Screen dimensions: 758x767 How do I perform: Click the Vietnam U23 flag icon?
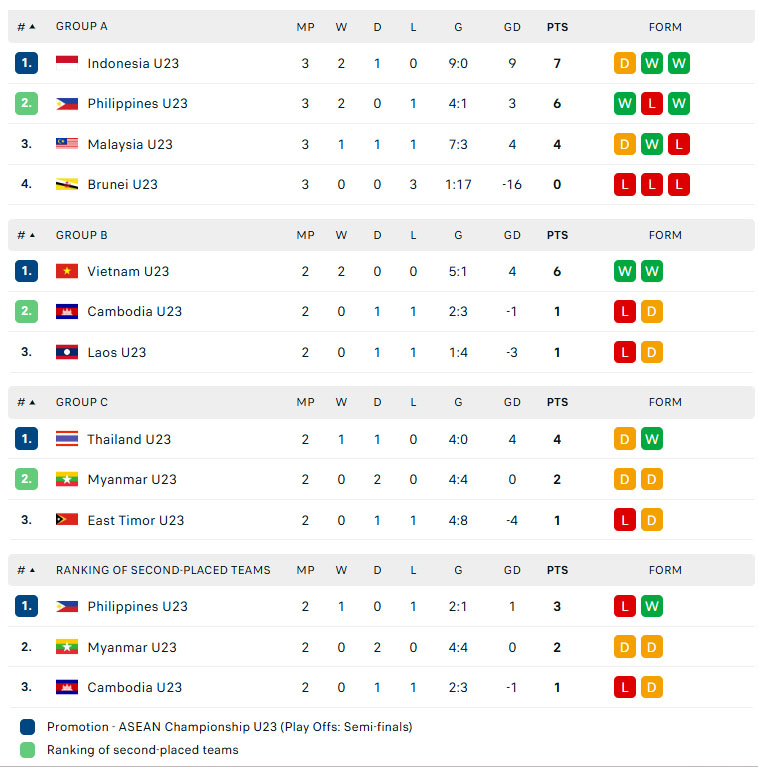pyautogui.click(x=67, y=271)
